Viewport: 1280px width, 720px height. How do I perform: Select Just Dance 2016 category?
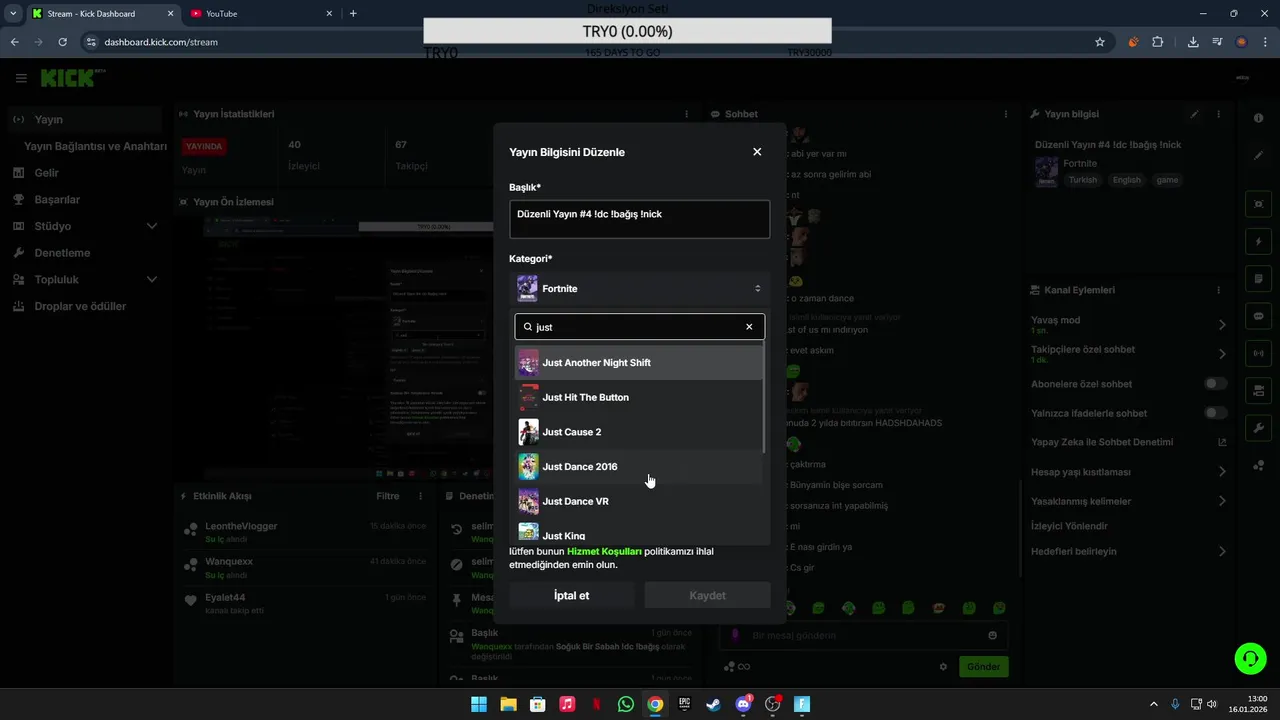pyautogui.click(x=639, y=466)
